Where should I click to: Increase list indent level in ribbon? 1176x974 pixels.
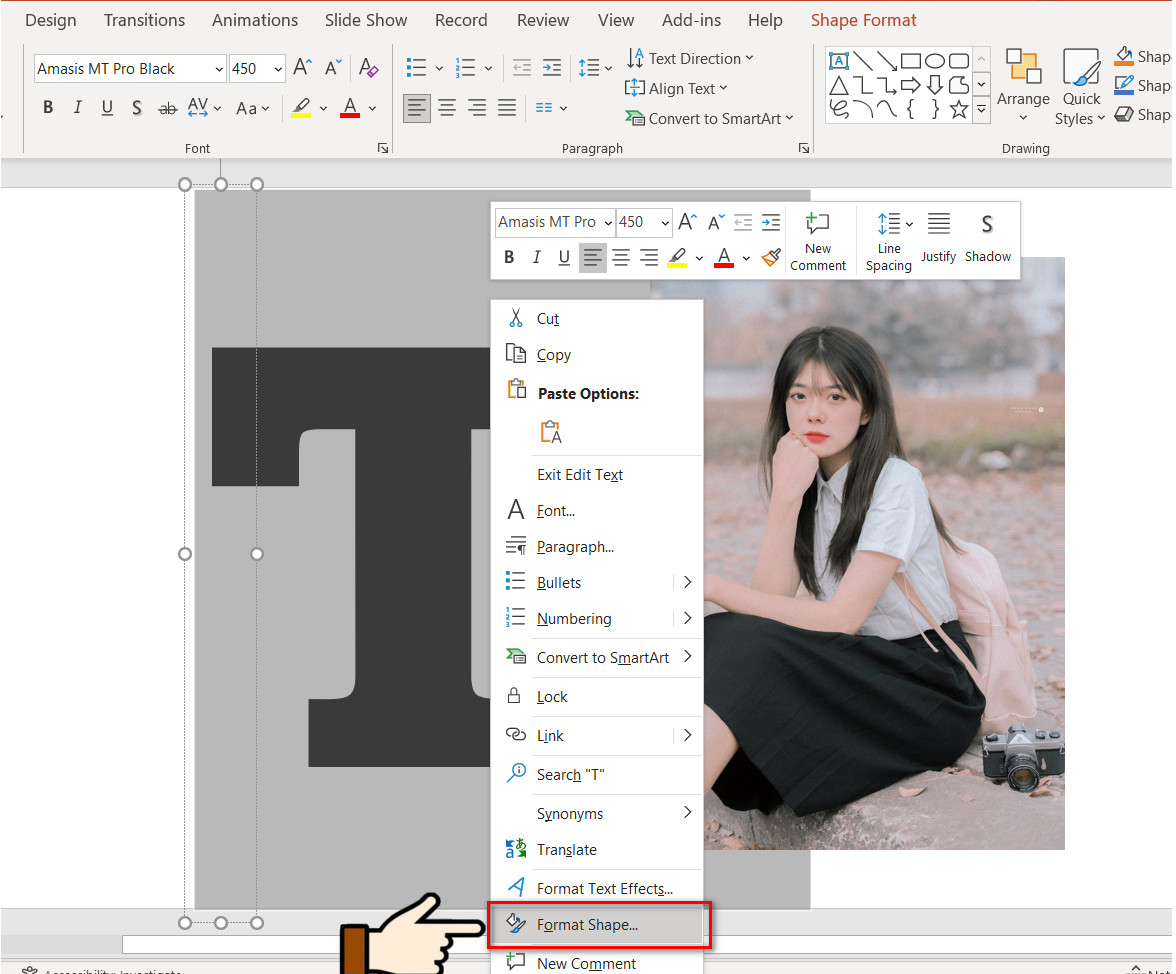552,68
